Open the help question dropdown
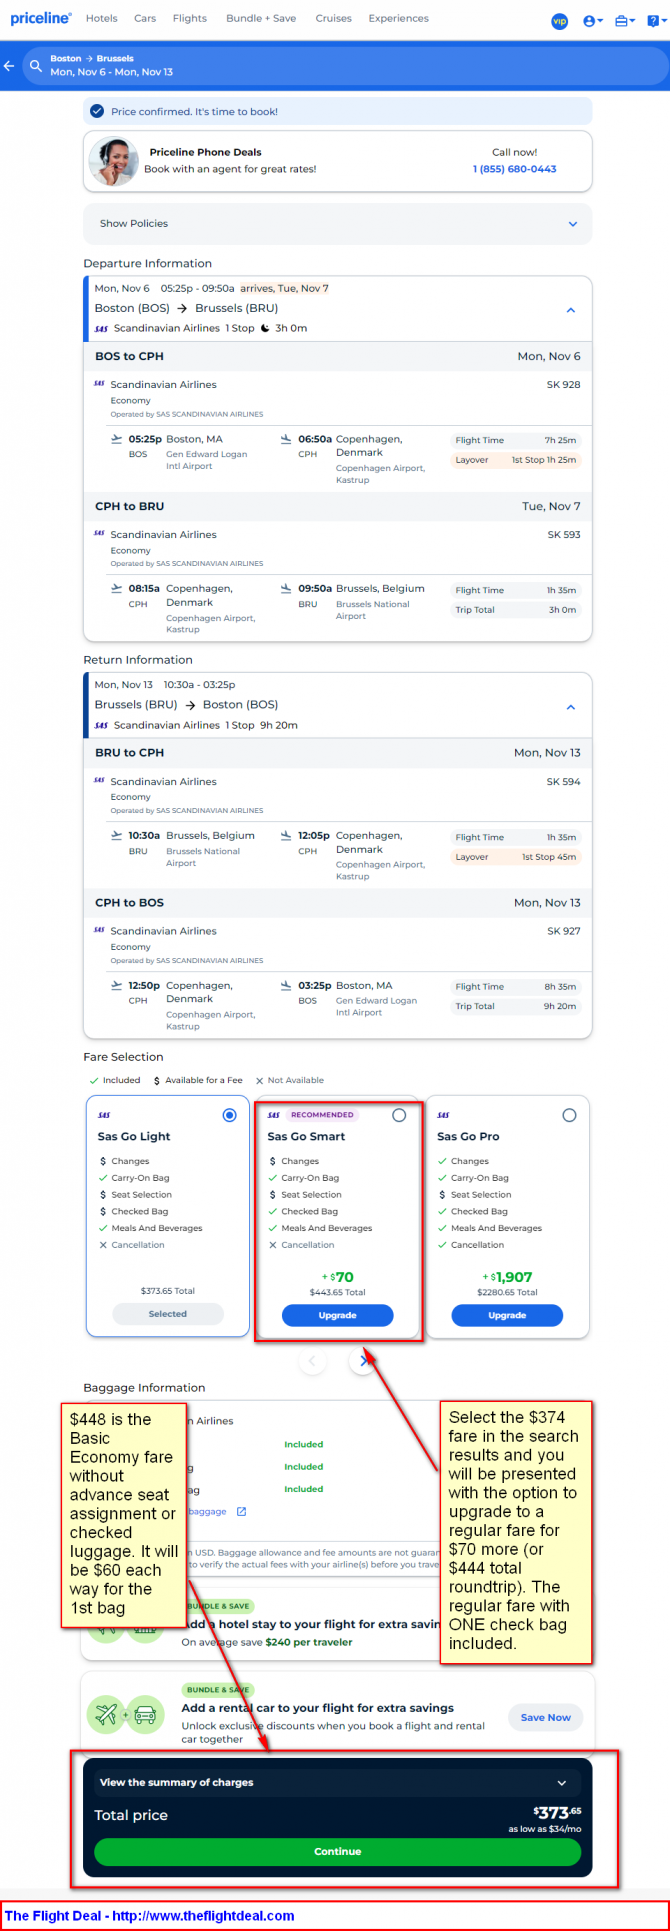This screenshot has height=1931, width=670. [655, 21]
